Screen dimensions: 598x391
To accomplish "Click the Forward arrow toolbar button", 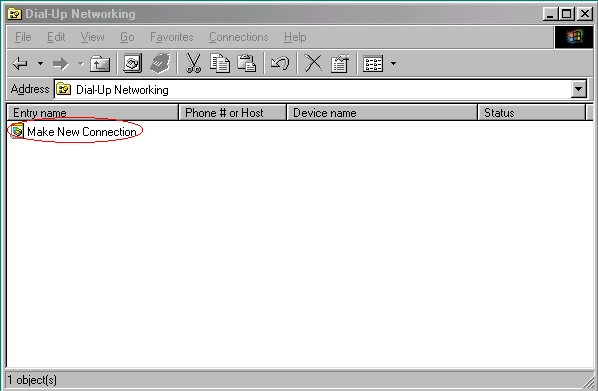I will coord(60,64).
